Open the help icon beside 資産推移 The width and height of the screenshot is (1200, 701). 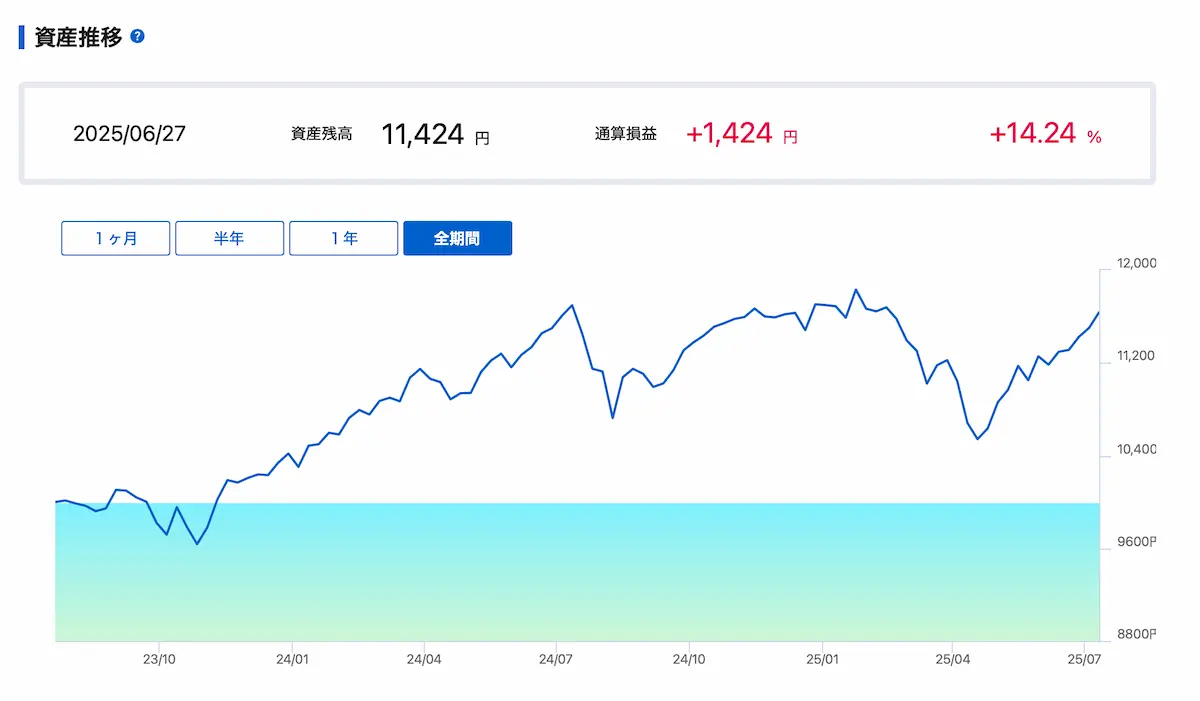138,37
